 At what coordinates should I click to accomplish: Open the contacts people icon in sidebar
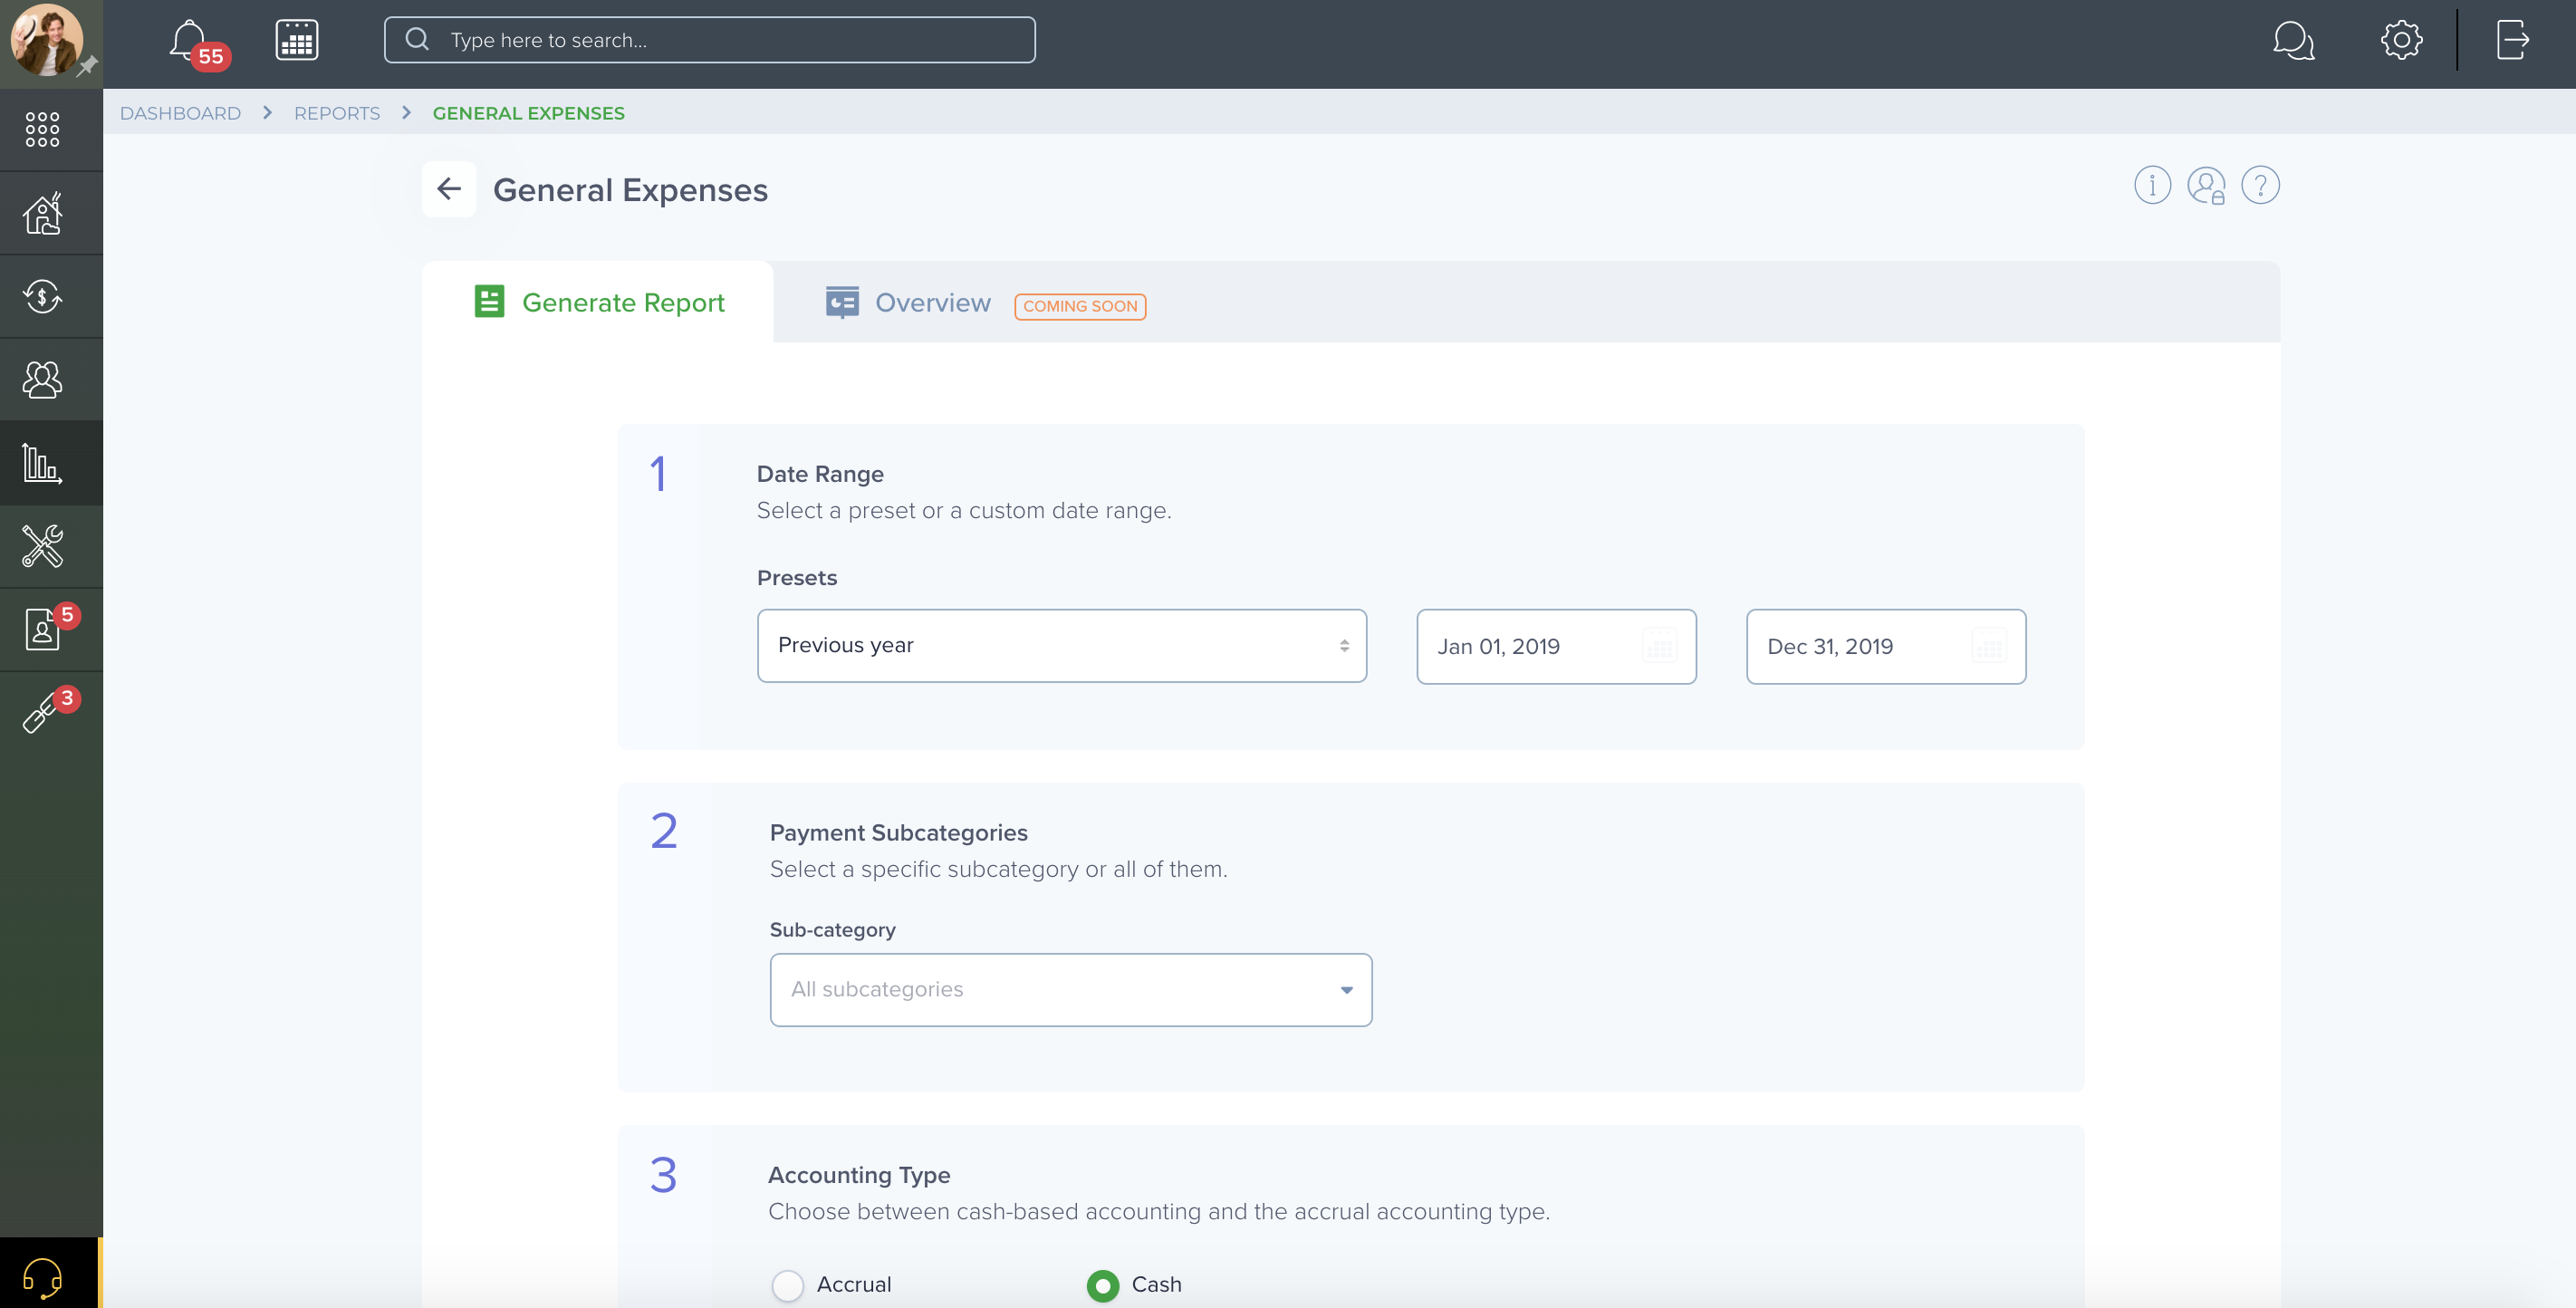(x=42, y=379)
